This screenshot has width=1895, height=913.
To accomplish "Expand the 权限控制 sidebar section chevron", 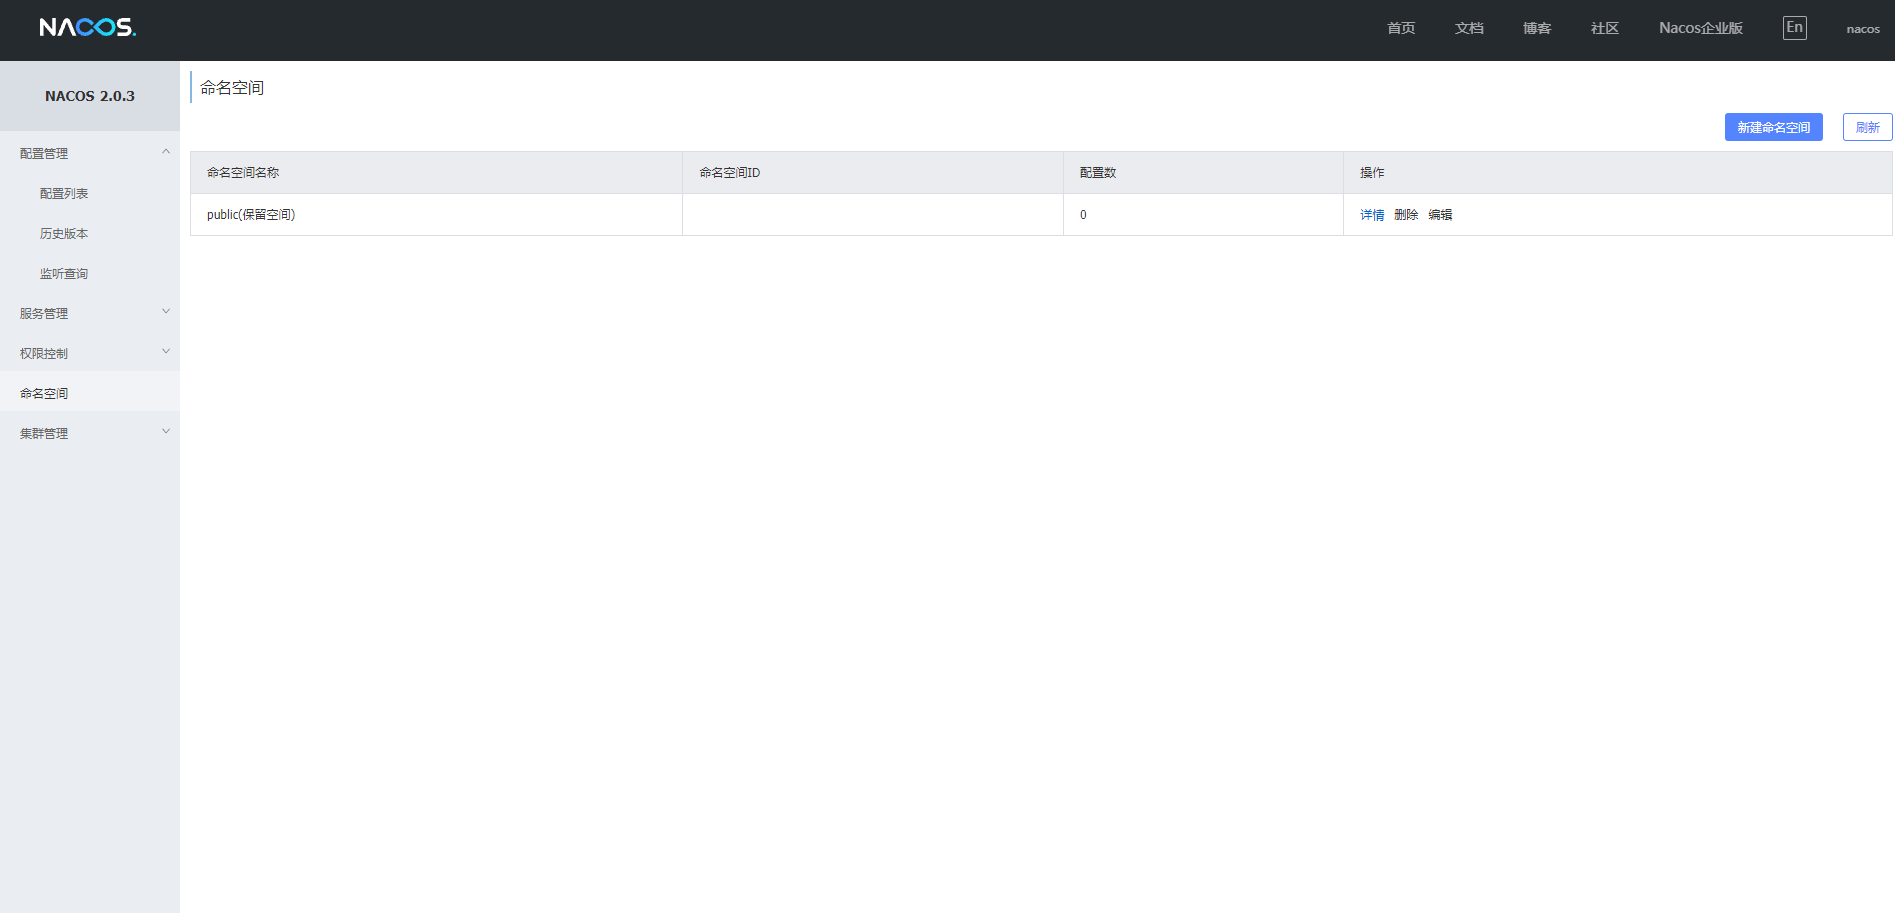I will tap(166, 352).
